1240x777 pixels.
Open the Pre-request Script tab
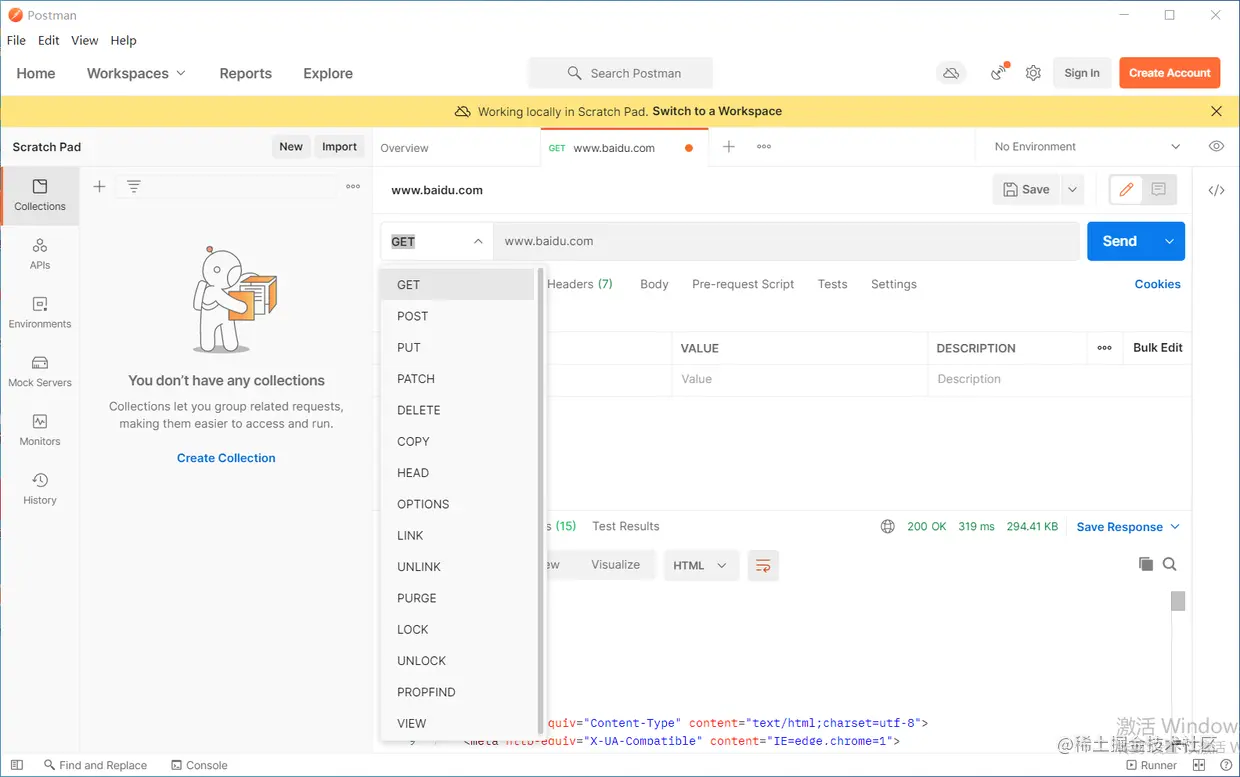[x=743, y=284]
